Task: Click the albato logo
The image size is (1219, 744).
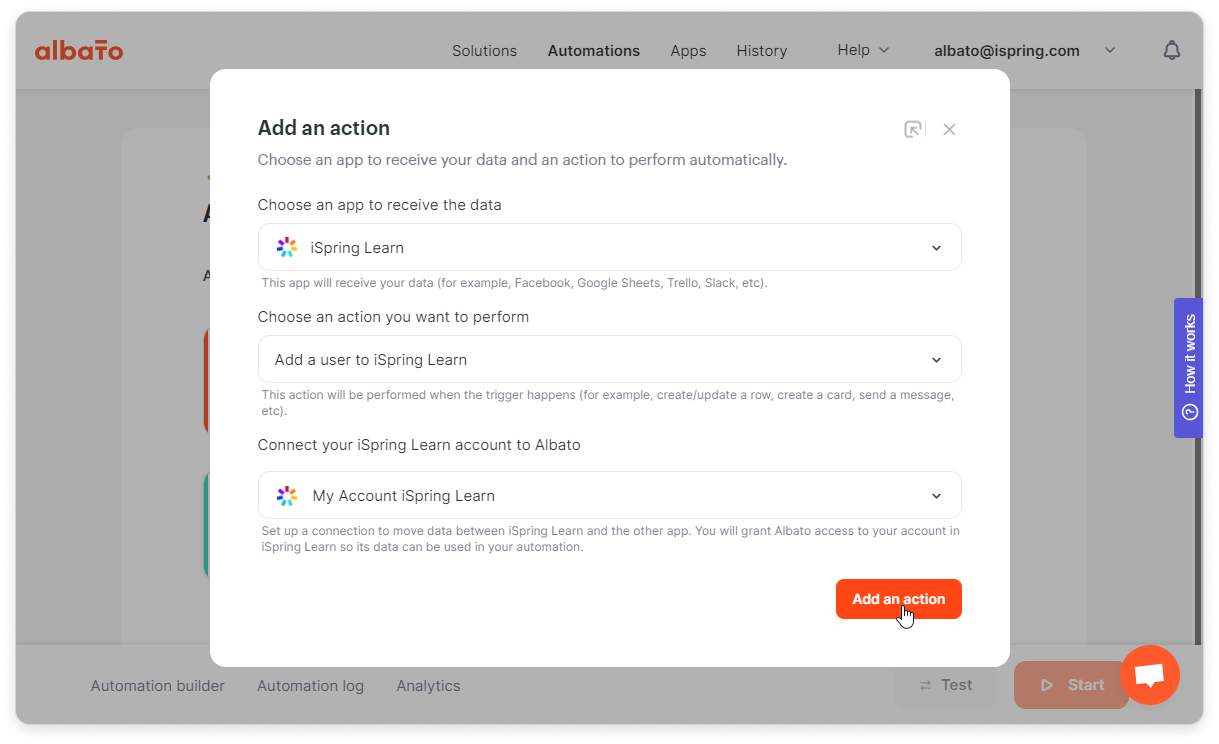Action: tap(79, 50)
